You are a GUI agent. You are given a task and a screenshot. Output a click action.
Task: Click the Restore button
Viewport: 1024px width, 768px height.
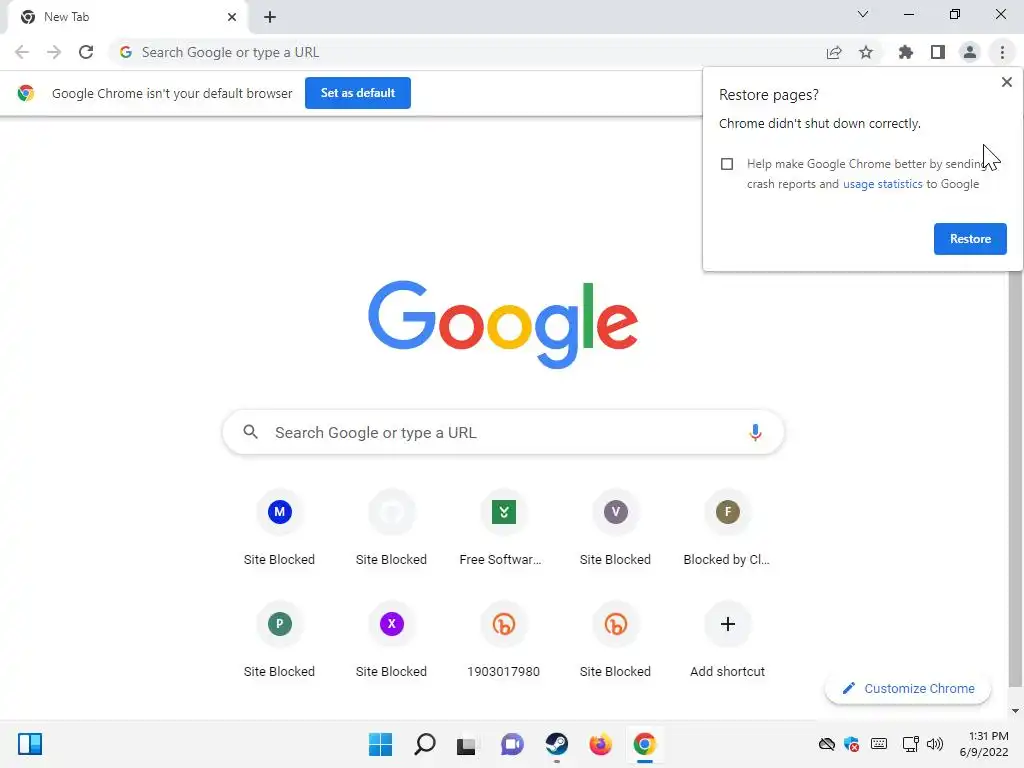970,239
